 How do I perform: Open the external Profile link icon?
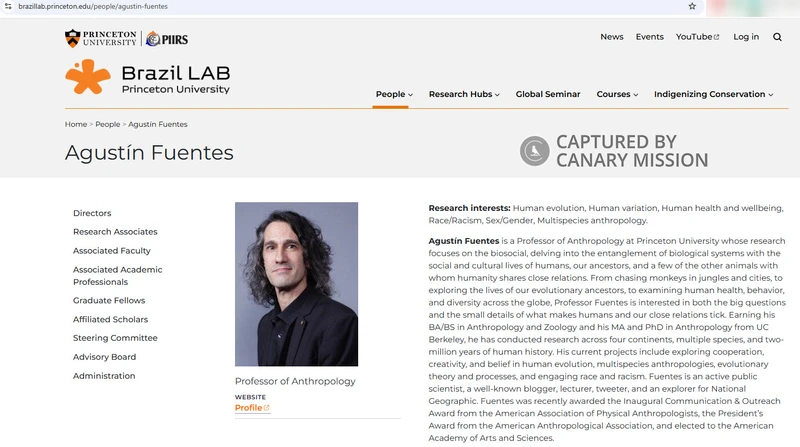[x=267, y=408]
